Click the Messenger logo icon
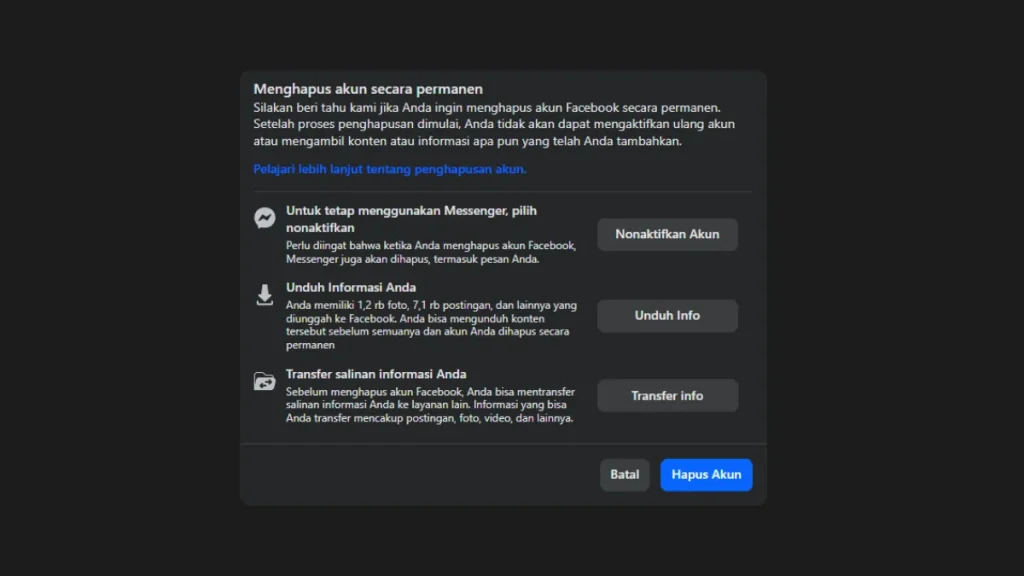Viewport: 1024px width, 576px height. 265,218
